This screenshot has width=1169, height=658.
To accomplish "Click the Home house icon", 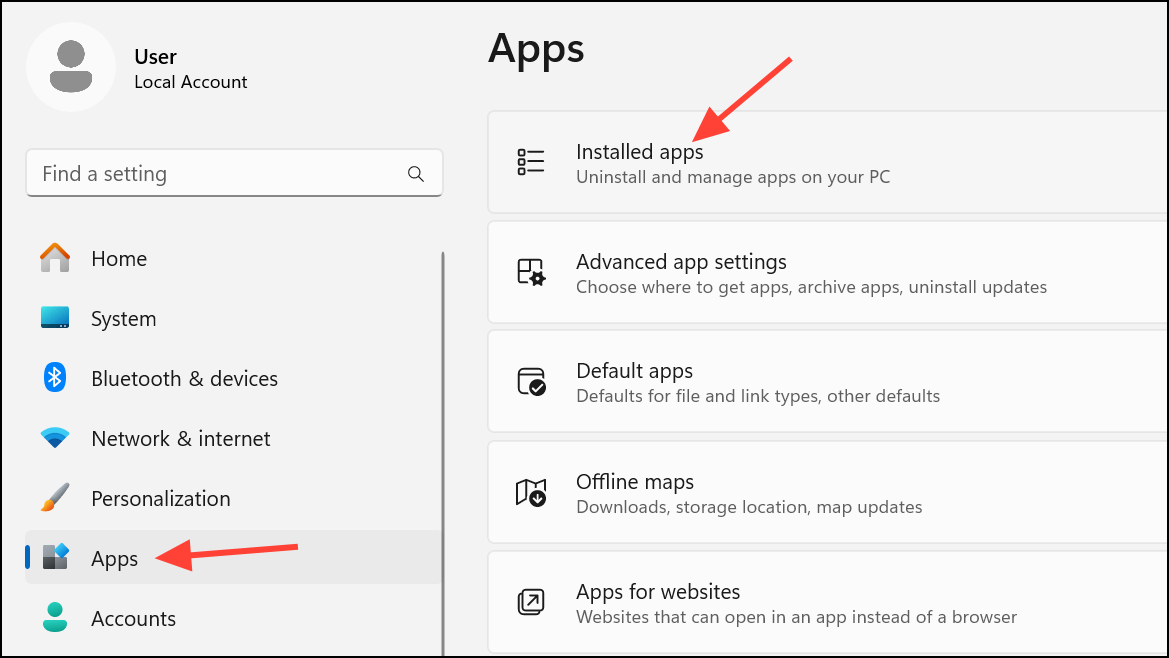I will coord(55,258).
